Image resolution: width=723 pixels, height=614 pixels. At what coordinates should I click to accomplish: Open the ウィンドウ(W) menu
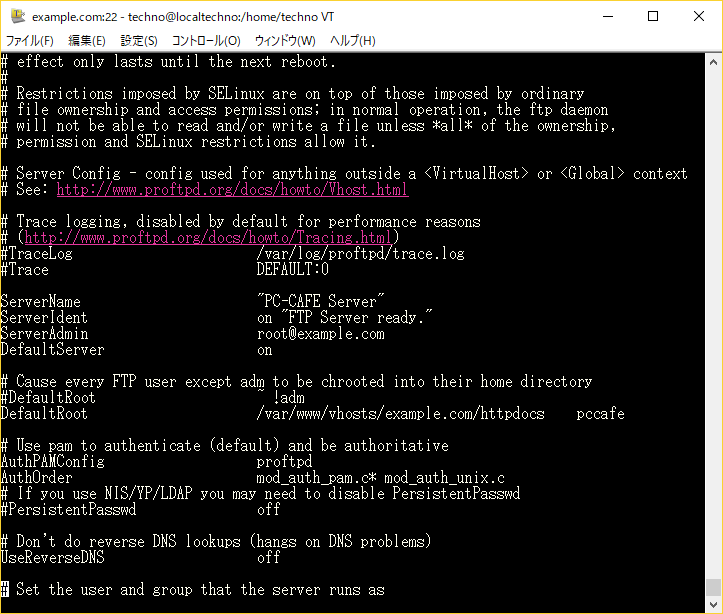(x=285, y=41)
